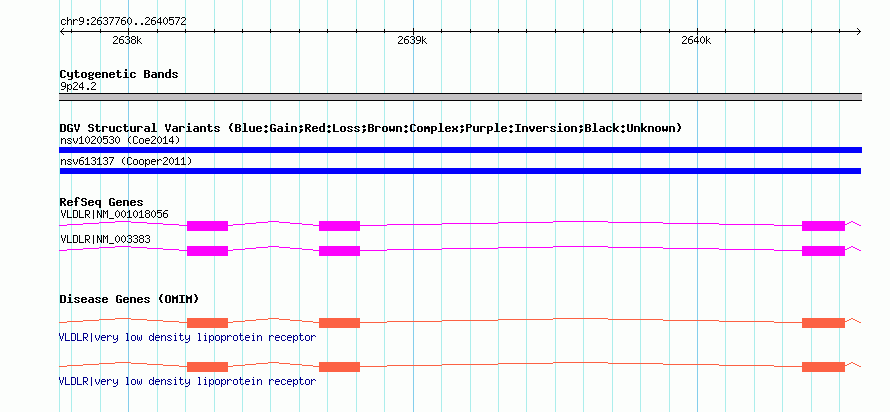Click the VLDLR|NM_003383 transcript label
The height and width of the screenshot is (412, 890).
tap(105, 239)
